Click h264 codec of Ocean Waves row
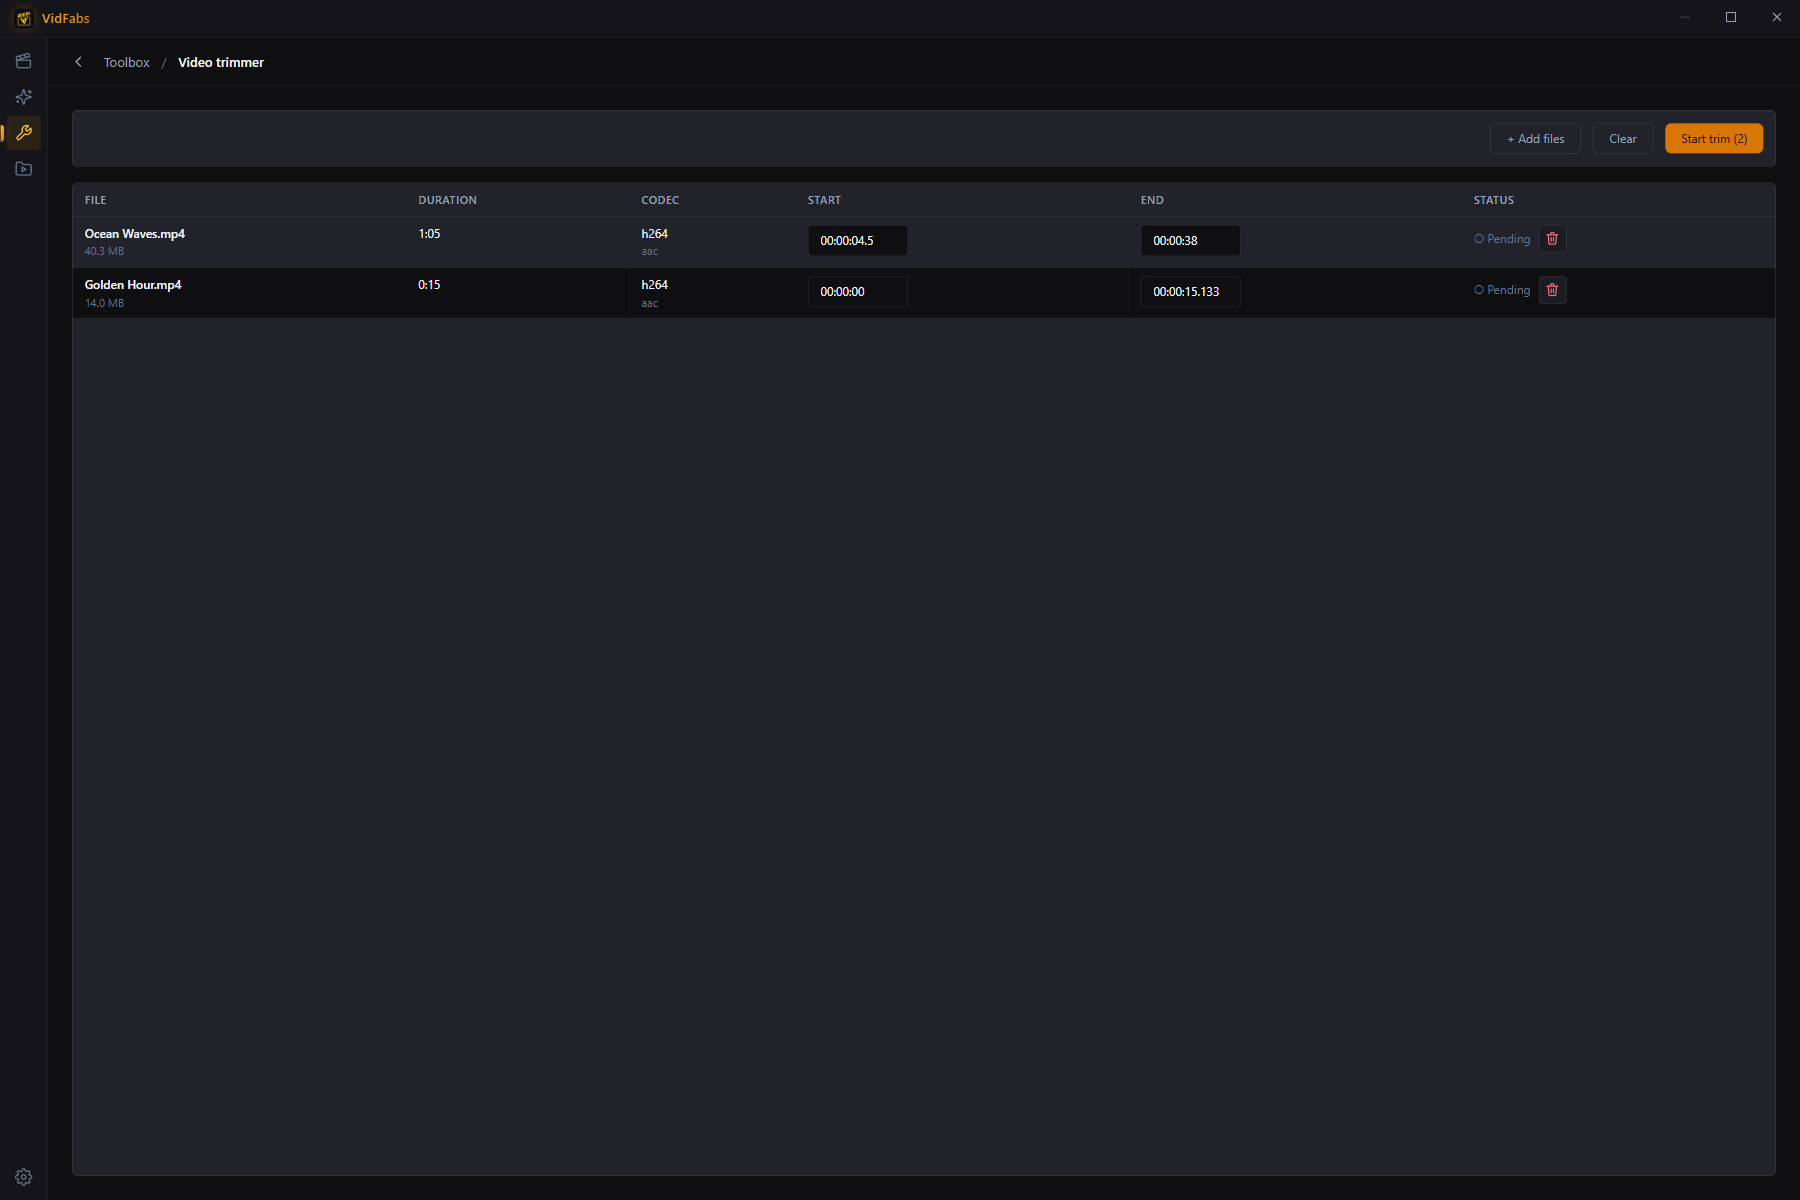Viewport: 1800px width, 1200px height. point(654,234)
